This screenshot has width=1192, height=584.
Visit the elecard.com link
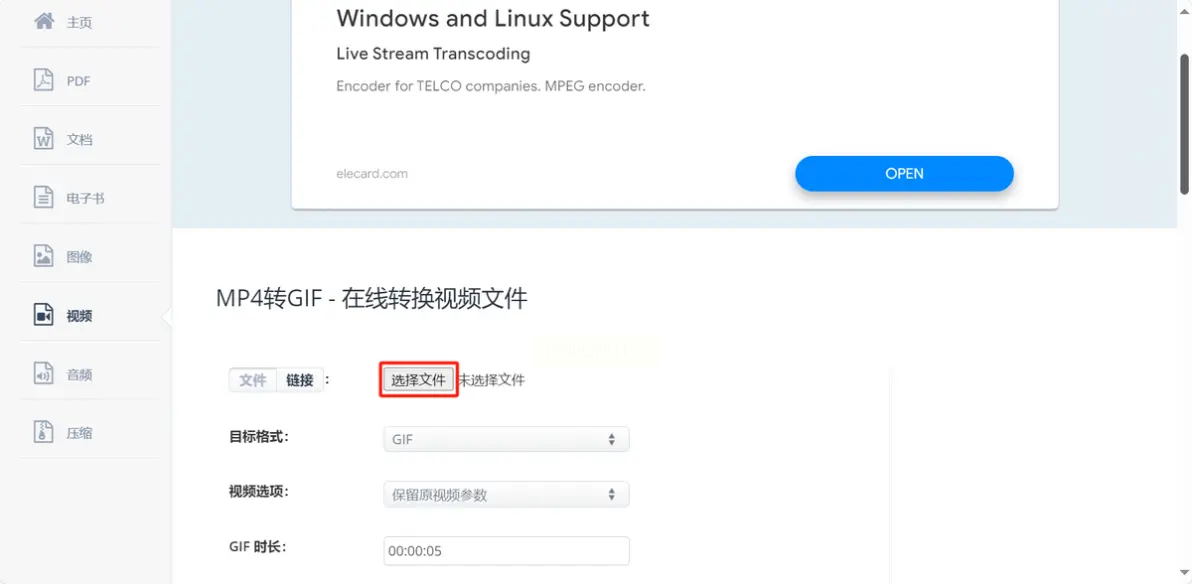[x=372, y=173]
